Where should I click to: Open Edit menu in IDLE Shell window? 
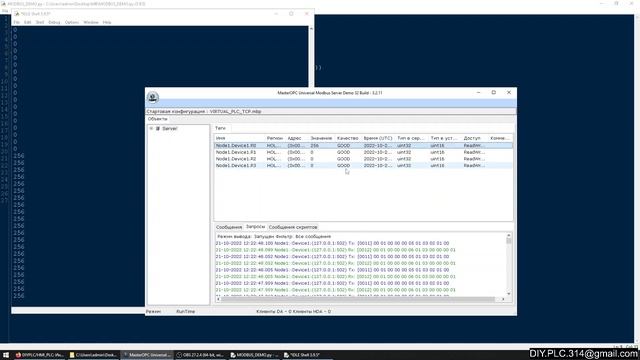pyautogui.click(x=27, y=22)
